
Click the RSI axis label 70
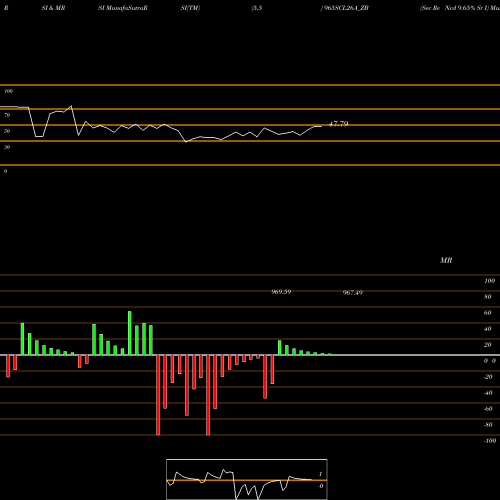tap(7, 115)
